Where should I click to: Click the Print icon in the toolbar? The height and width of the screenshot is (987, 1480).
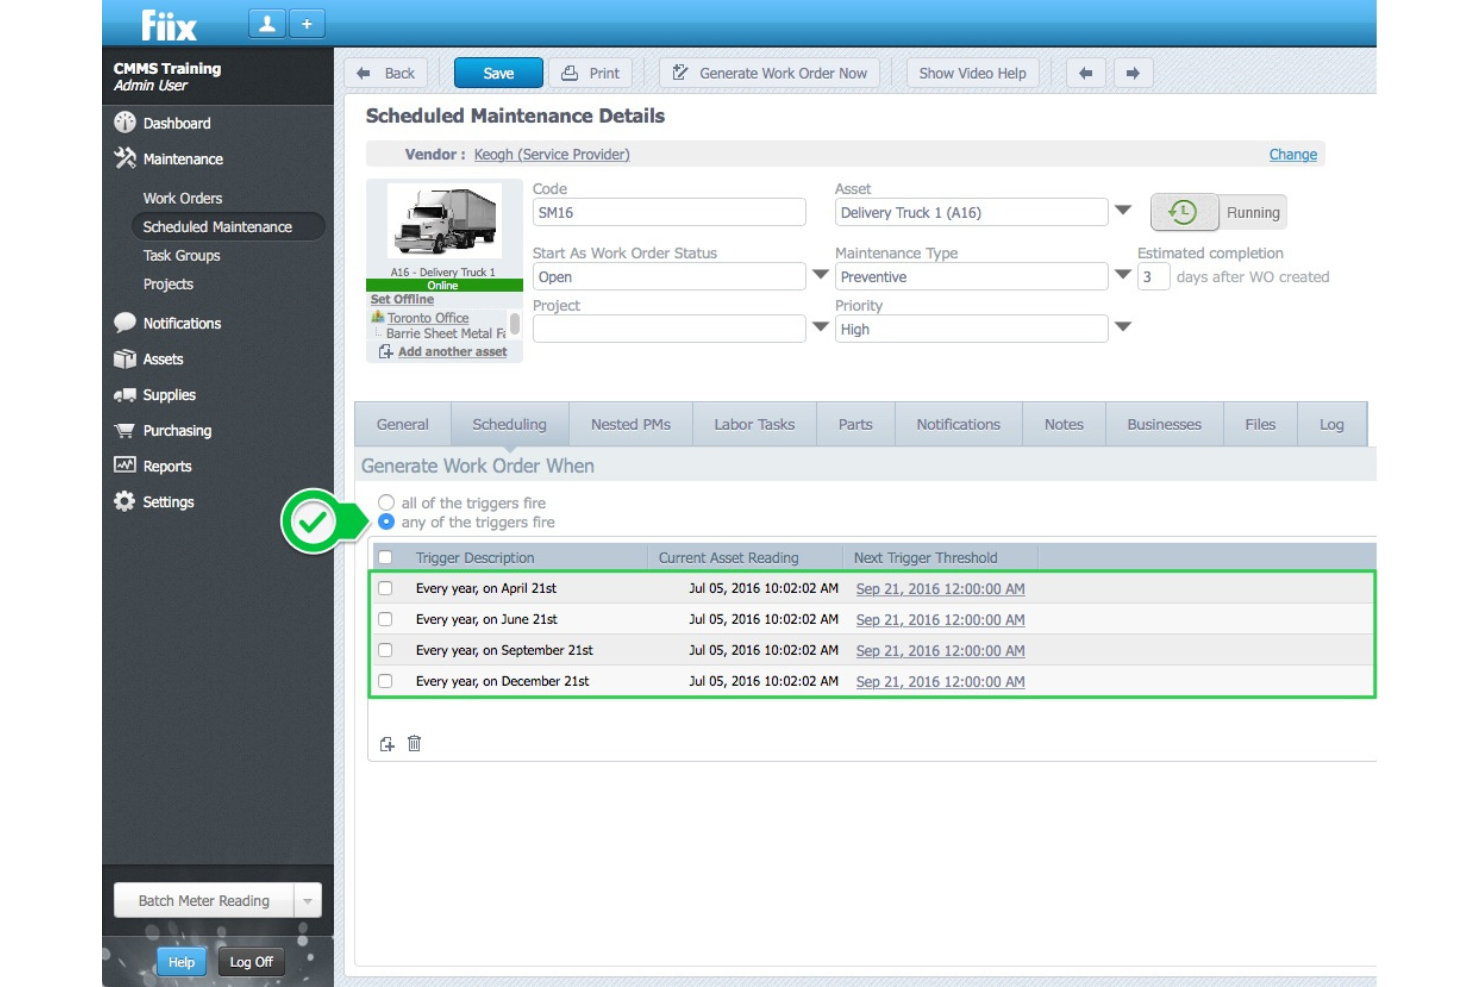coord(568,72)
